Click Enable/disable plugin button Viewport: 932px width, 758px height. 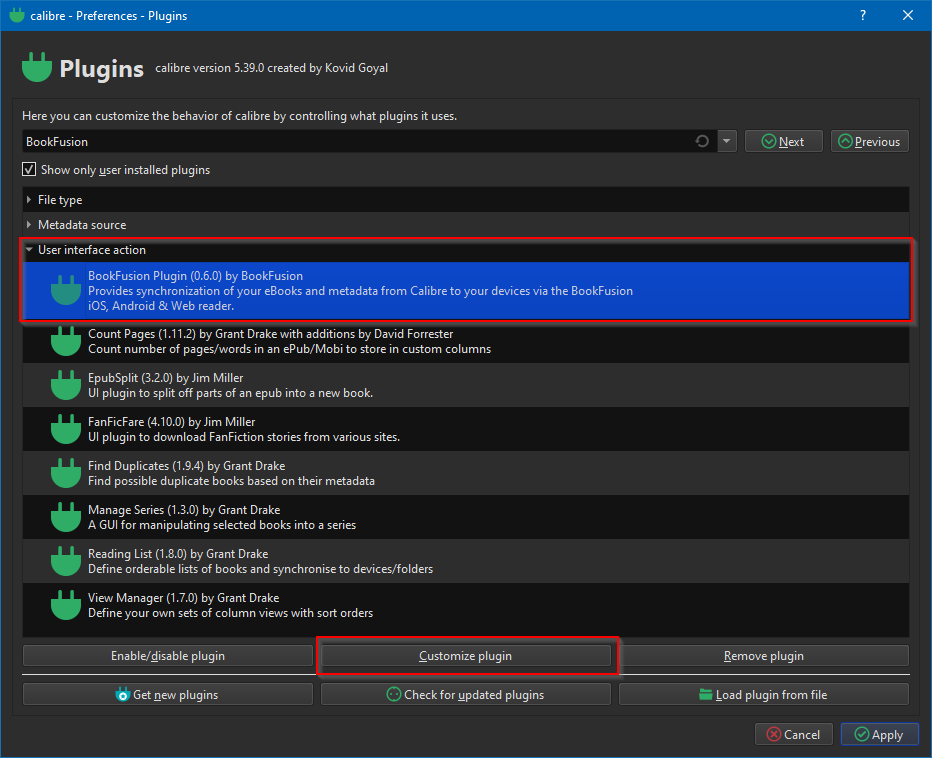168,656
